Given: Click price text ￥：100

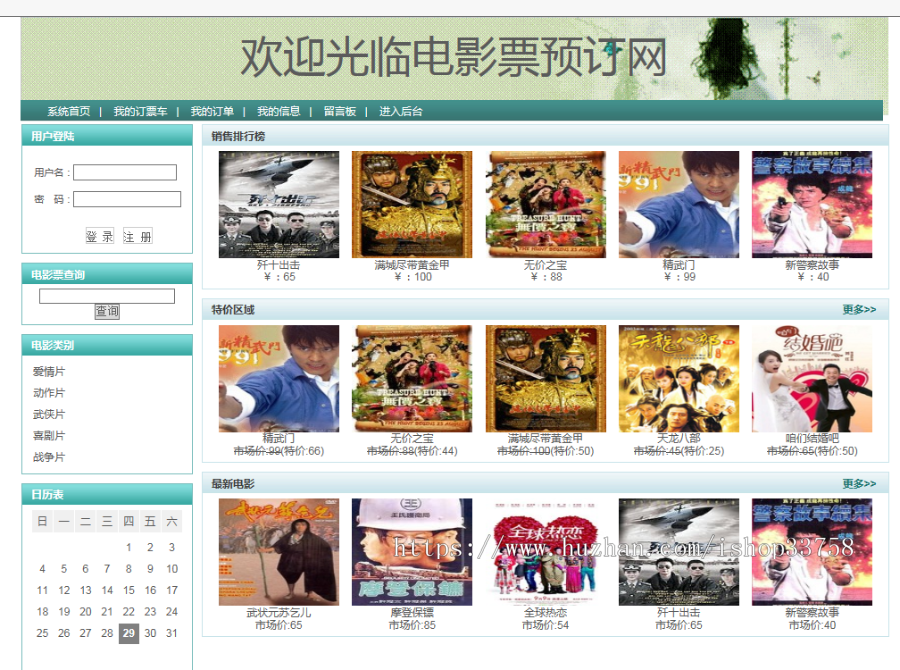Looking at the screenshot, I should click(412, 277).
